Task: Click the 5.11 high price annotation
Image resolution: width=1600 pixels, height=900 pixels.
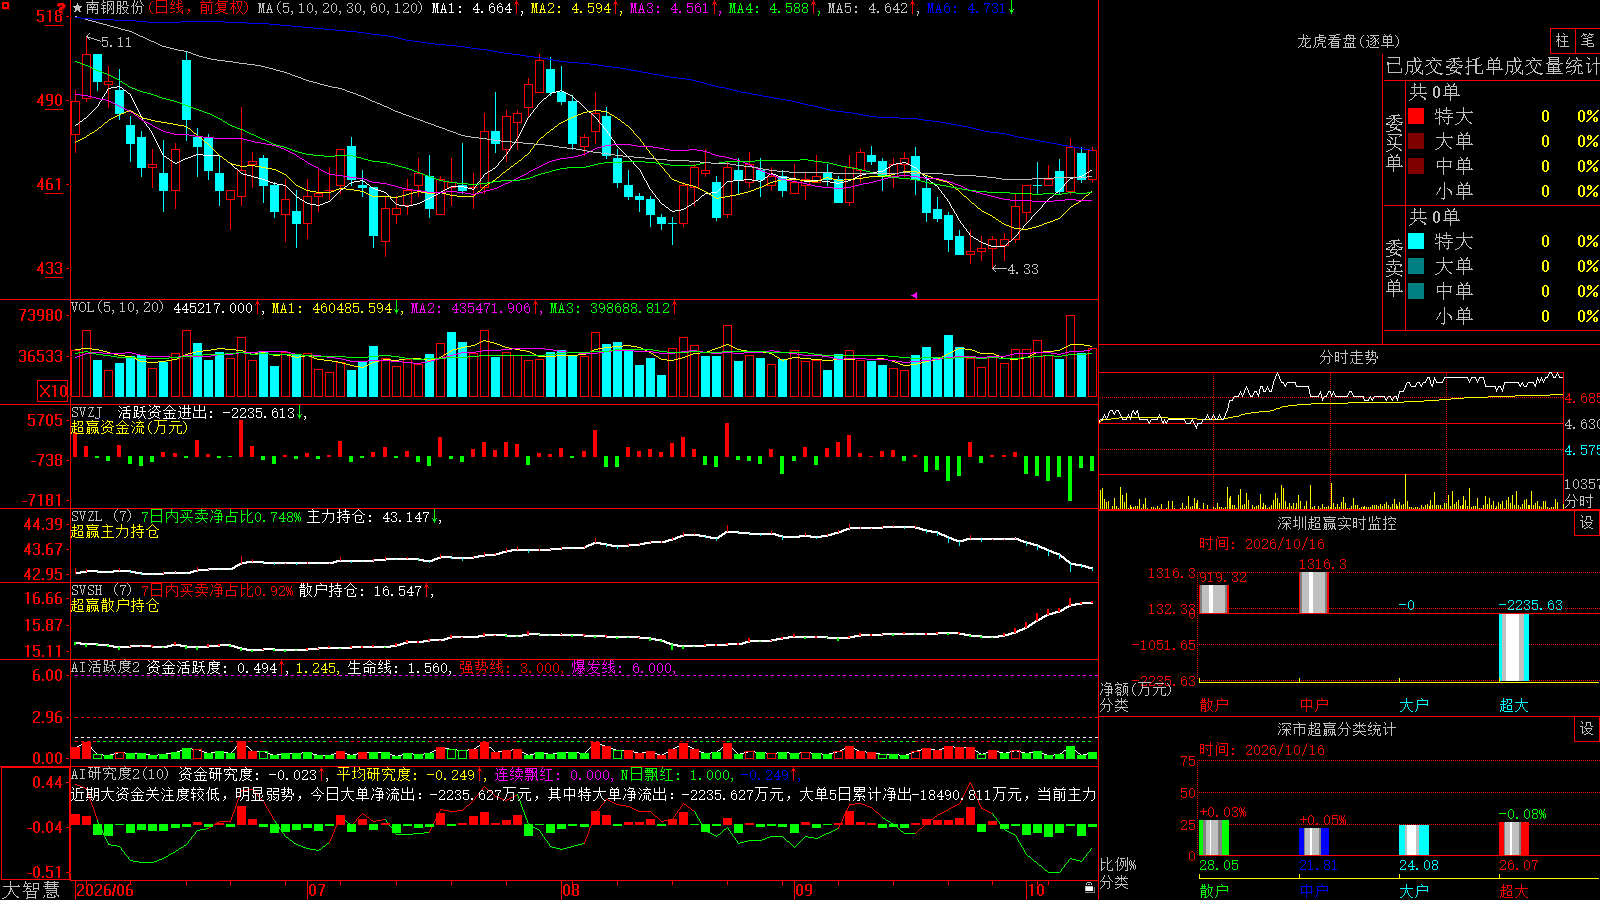Action: pos(116,42)
